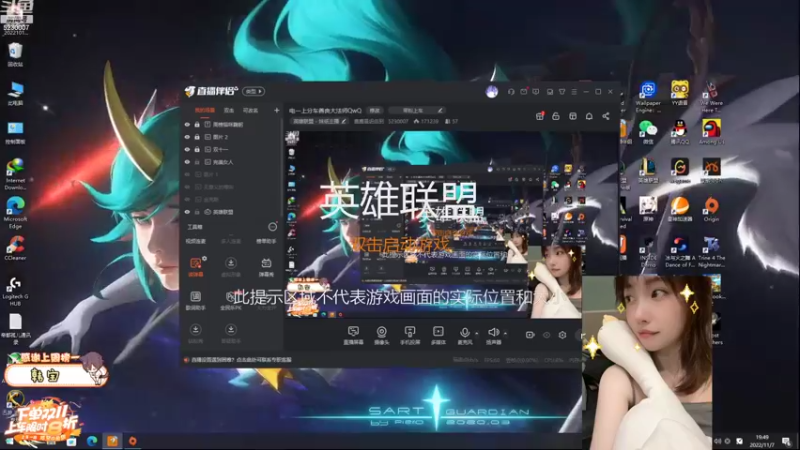Open the gear settings icon beside the preview eye
The height and width of the screenshot is (450, 800).
point(562,335)
